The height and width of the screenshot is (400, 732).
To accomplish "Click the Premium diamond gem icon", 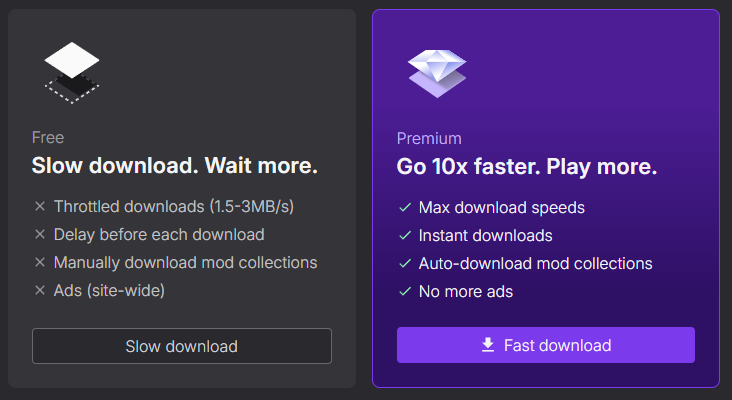I will pos(437,72).
